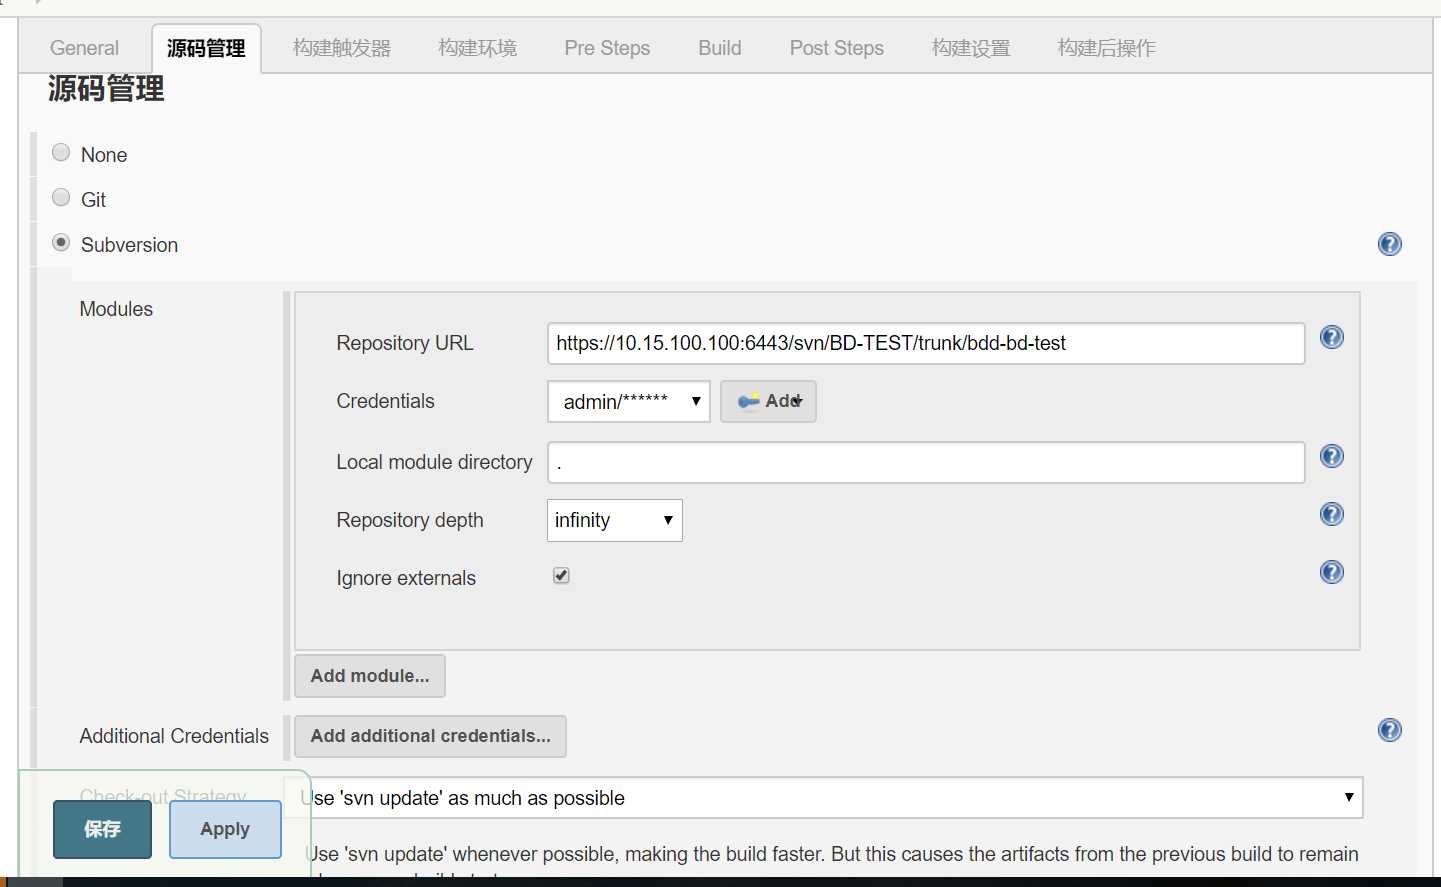
Task: Select the Subversion radio button
Action: point(61,242)
